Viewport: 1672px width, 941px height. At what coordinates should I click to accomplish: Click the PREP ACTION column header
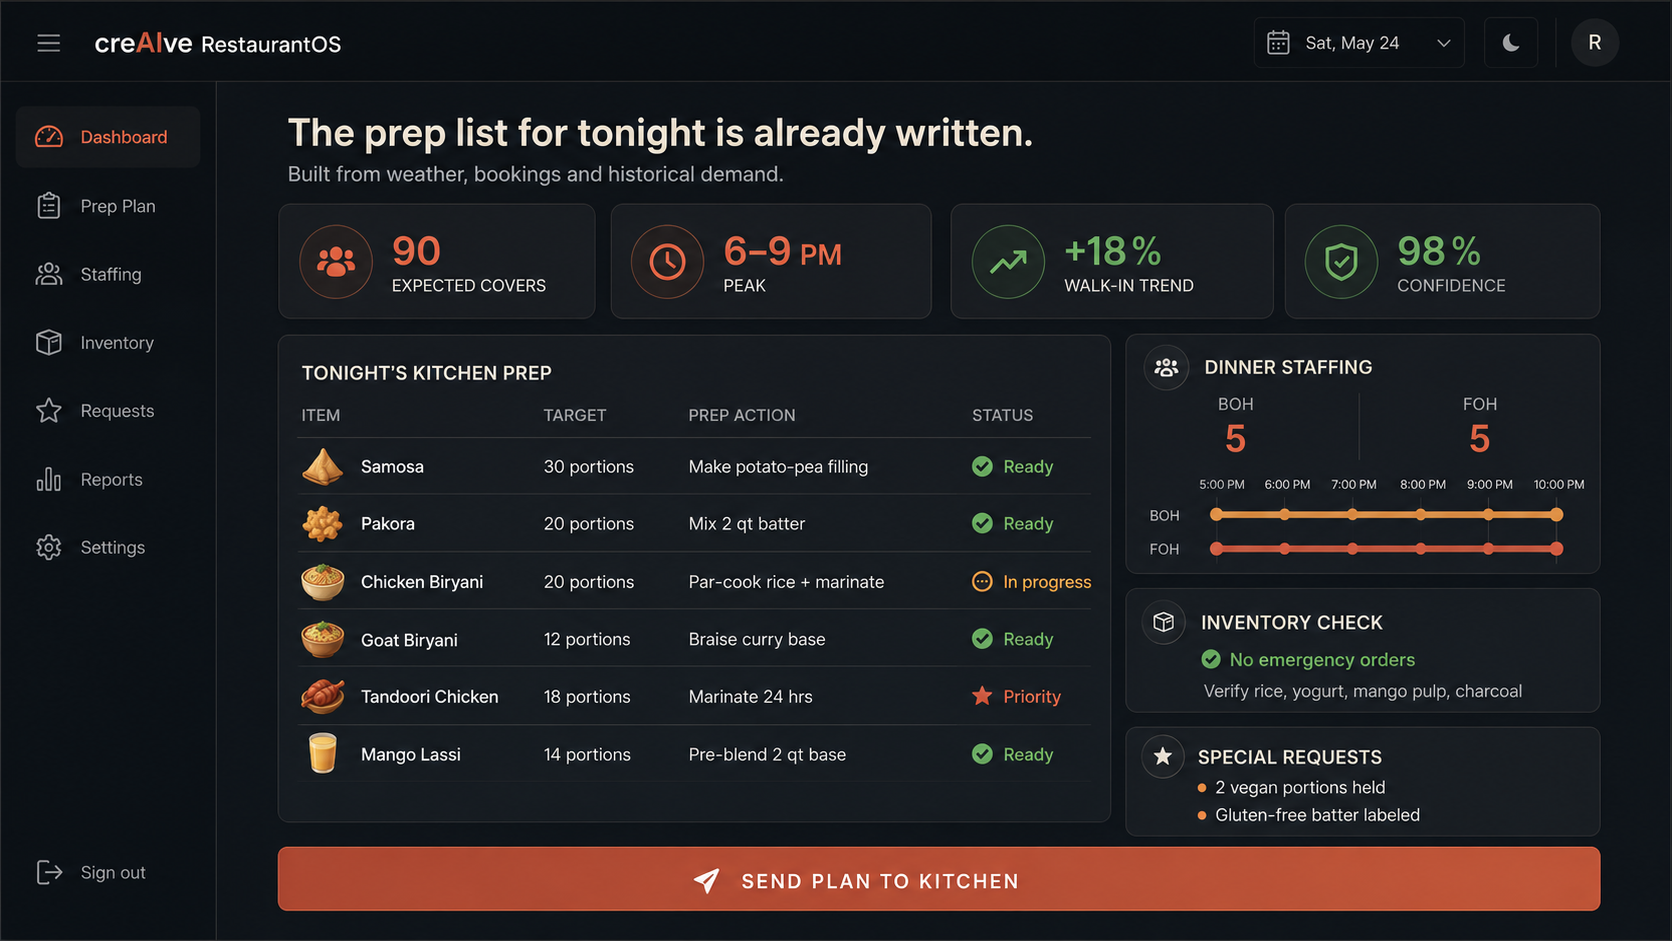pos(742,415)
